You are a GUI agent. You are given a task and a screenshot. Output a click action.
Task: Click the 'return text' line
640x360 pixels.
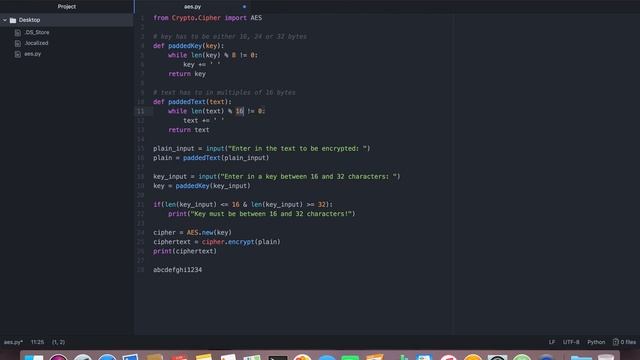(189, 130)
